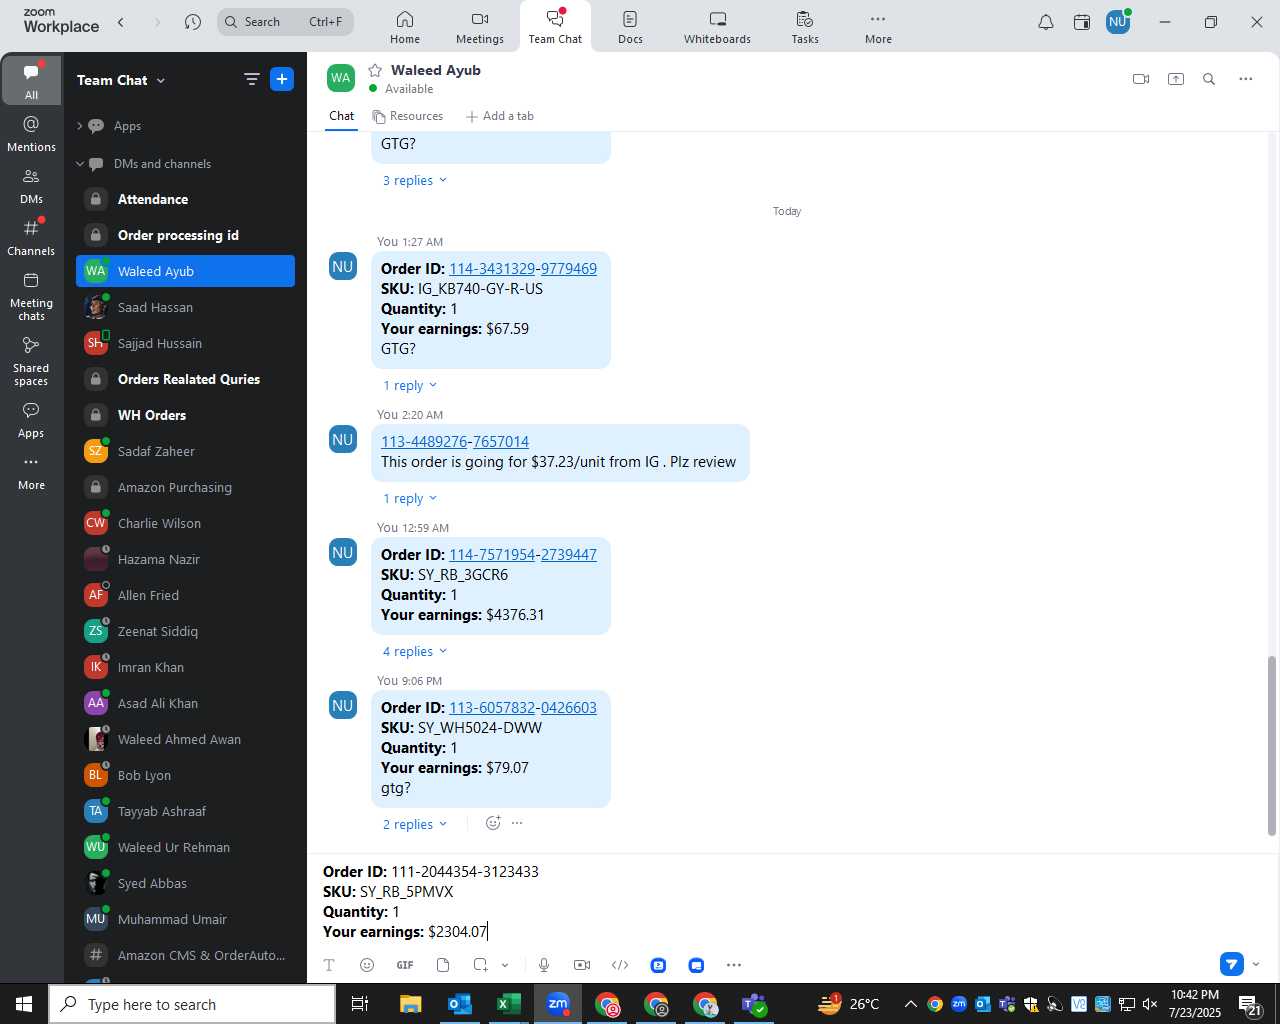Open Order processing id channel
Image resolution: width=1280 pixels, height=1024 pixels.
185,236
